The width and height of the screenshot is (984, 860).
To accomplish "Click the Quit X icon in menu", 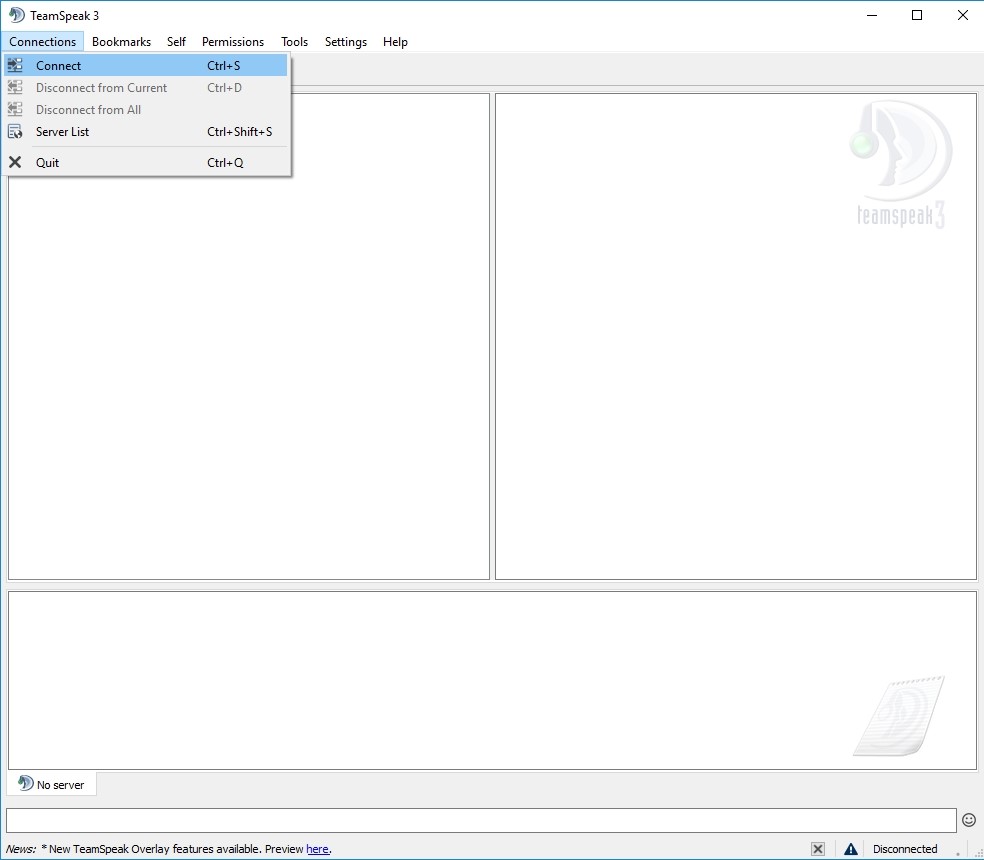I will coord(15,163).
